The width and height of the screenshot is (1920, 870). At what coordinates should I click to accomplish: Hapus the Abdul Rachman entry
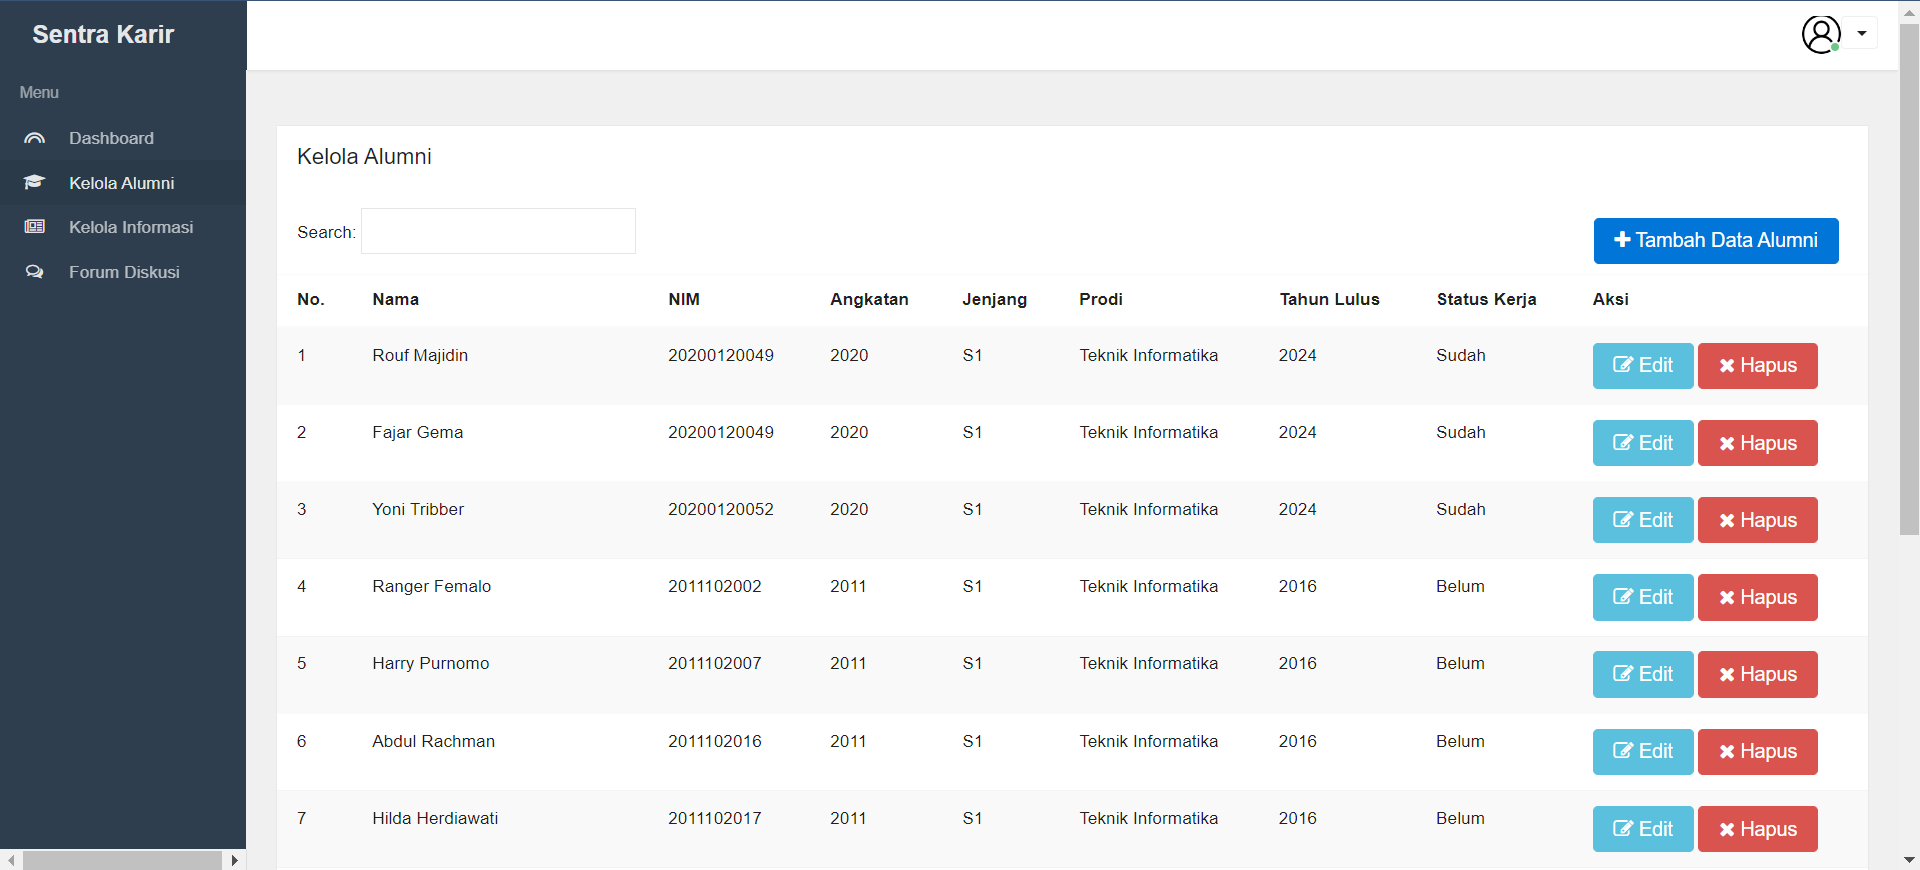point(1757,752)
